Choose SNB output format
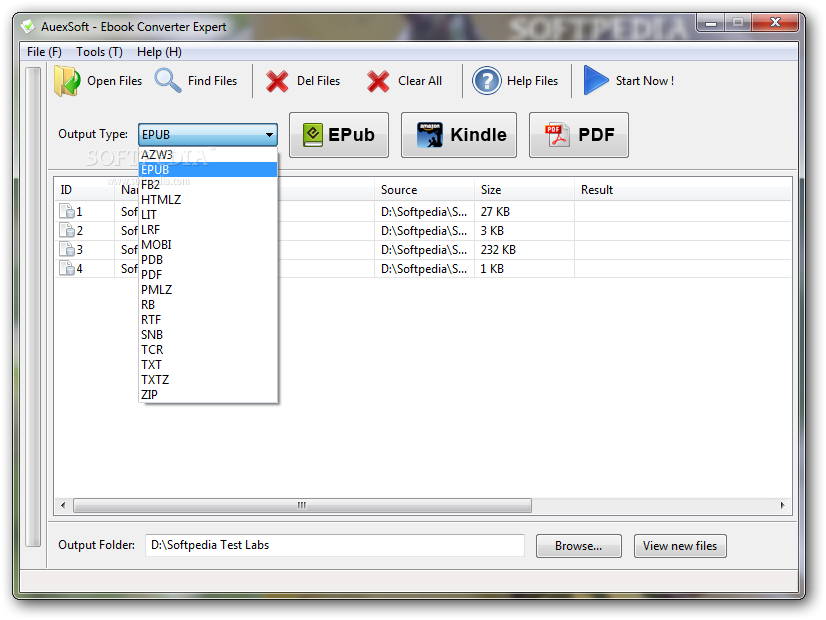Screen dimensions: 826x620 tap(208, 335)
